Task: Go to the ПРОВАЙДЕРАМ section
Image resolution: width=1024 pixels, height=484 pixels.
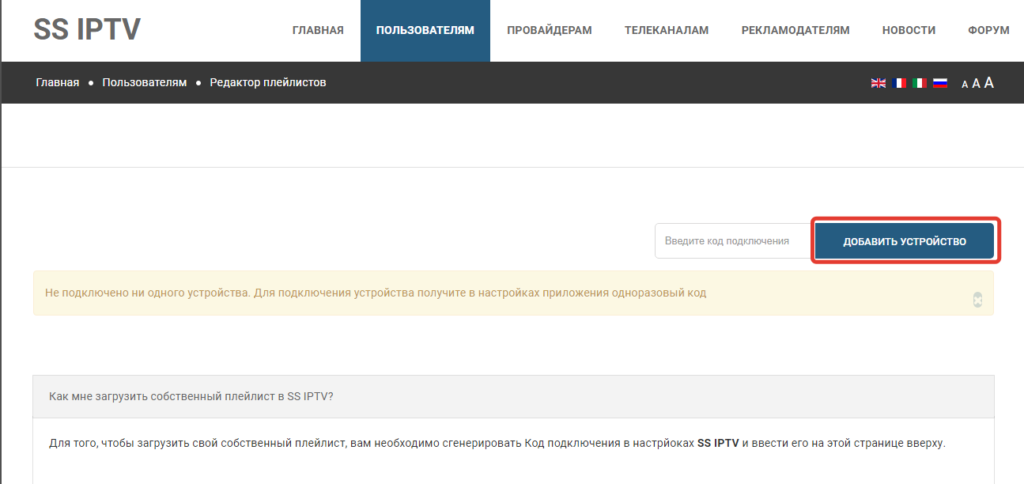Action: 549,30
